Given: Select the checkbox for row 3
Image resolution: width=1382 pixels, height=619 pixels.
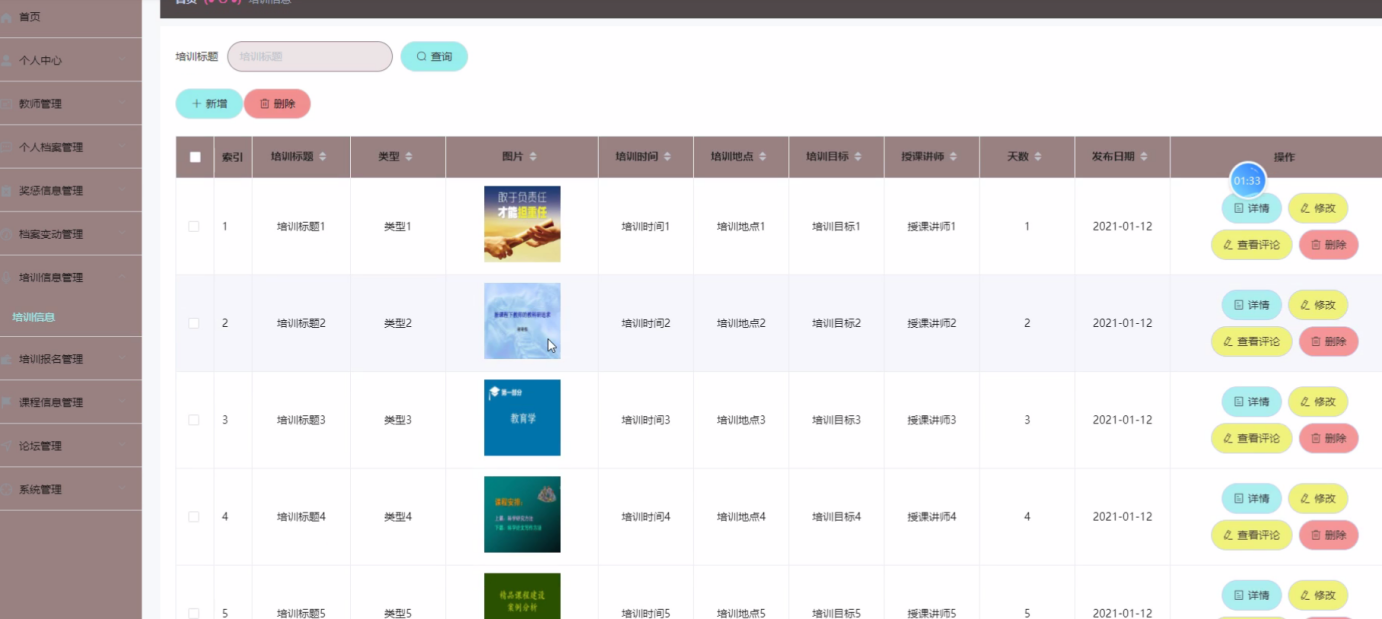Looking at the screenshot, I should pos(194,420).
